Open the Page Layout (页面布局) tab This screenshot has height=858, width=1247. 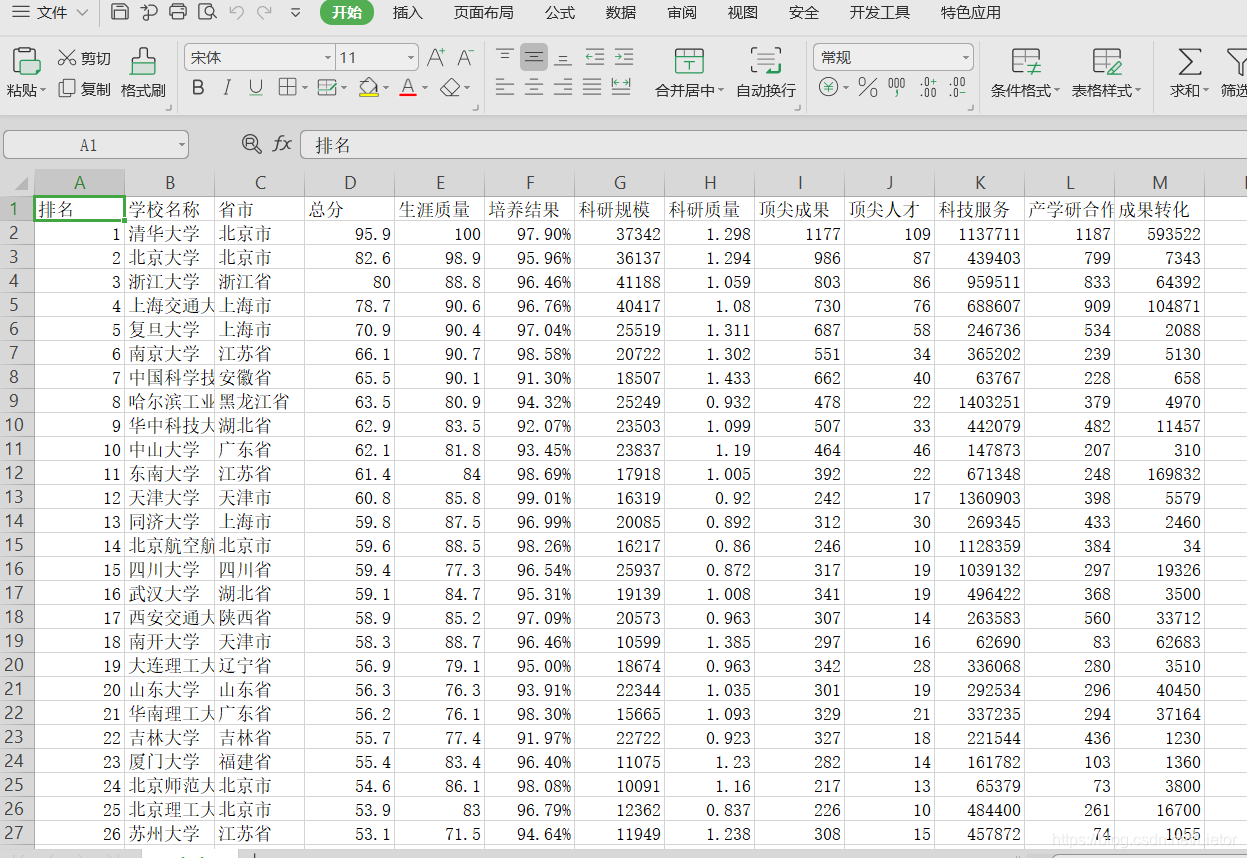tap(484, 13)
